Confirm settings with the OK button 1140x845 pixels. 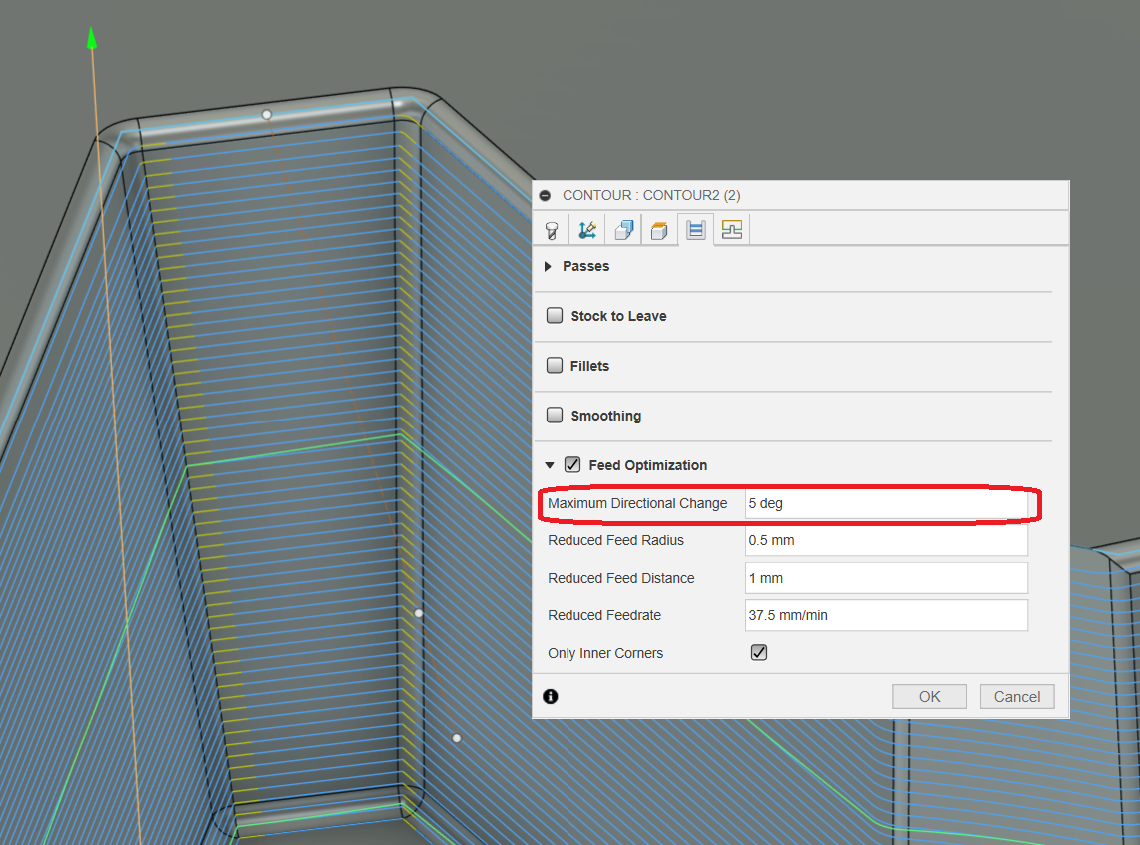click(929, 696)
